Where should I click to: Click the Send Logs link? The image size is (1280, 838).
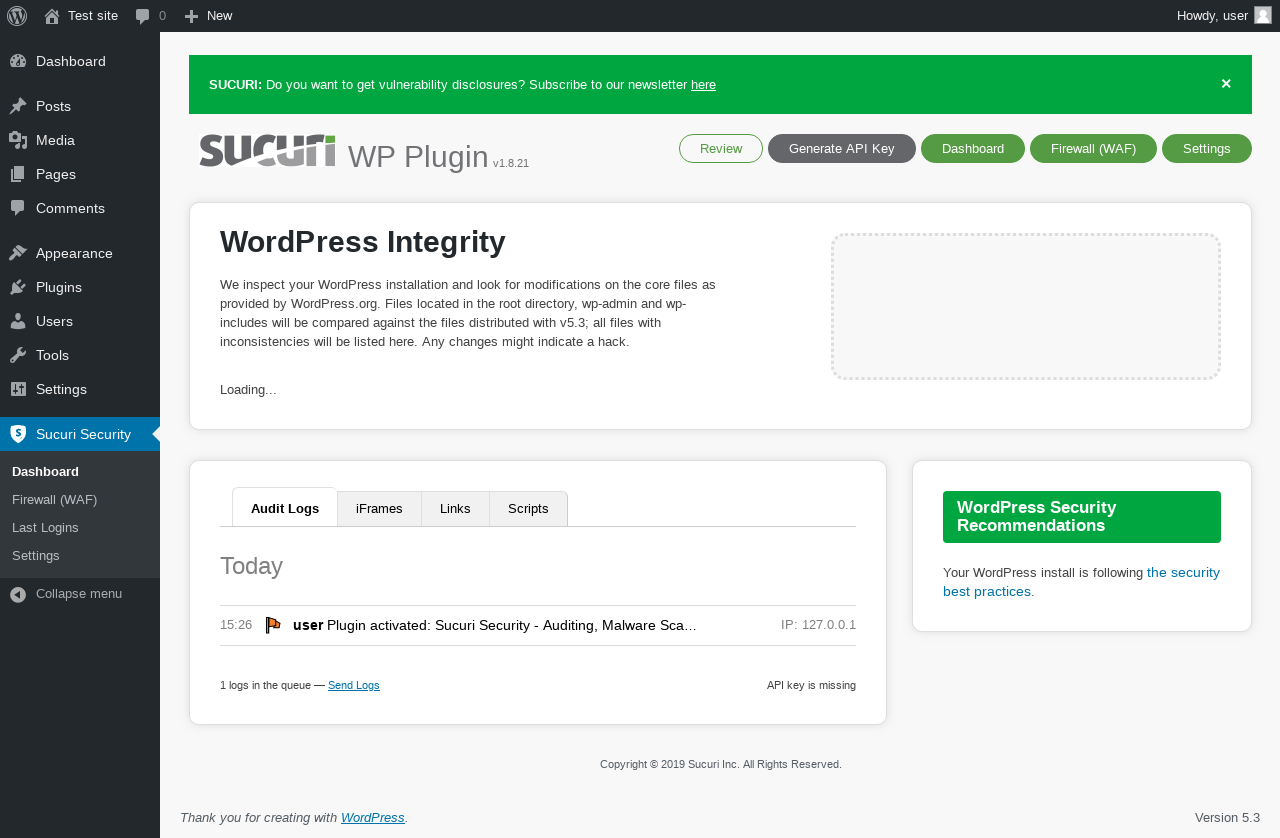[354, 685]
